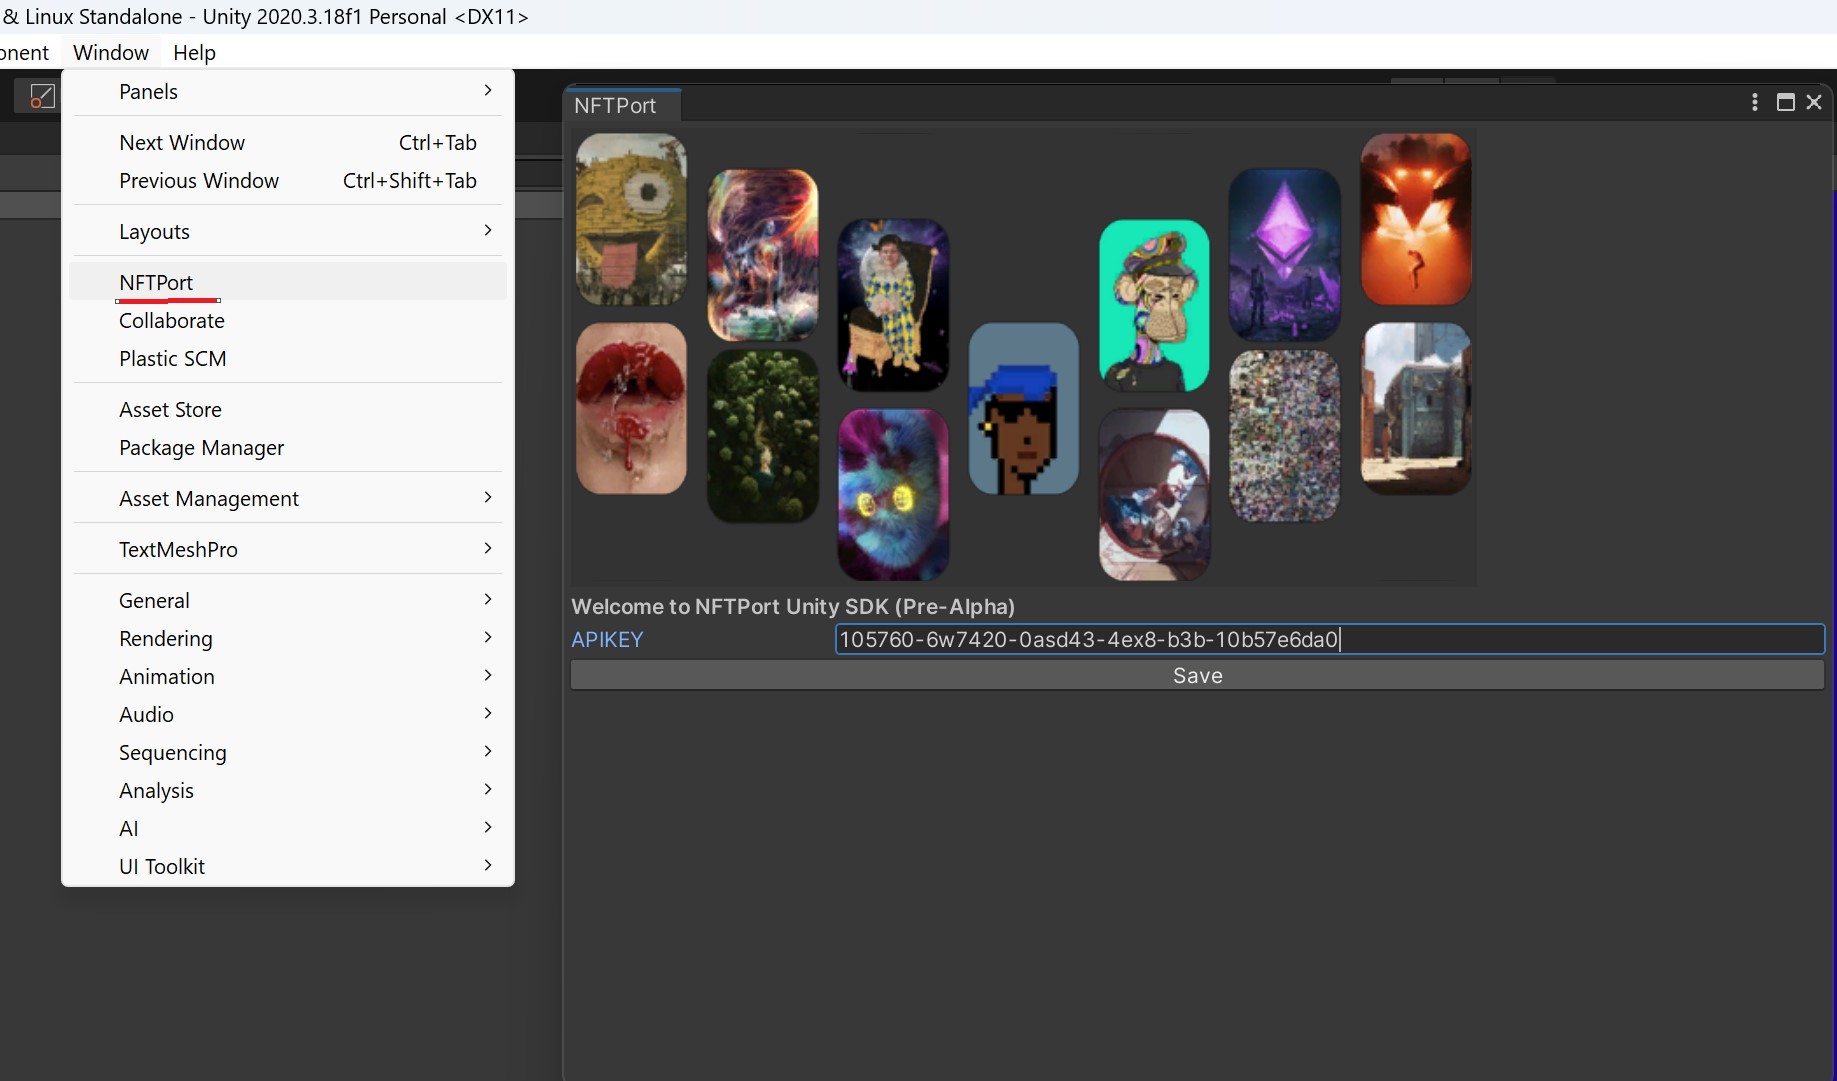Expand the UI Toolkit submenu
The height and width of the screenshot is (1081, 1837).
[x=288, y=866]
